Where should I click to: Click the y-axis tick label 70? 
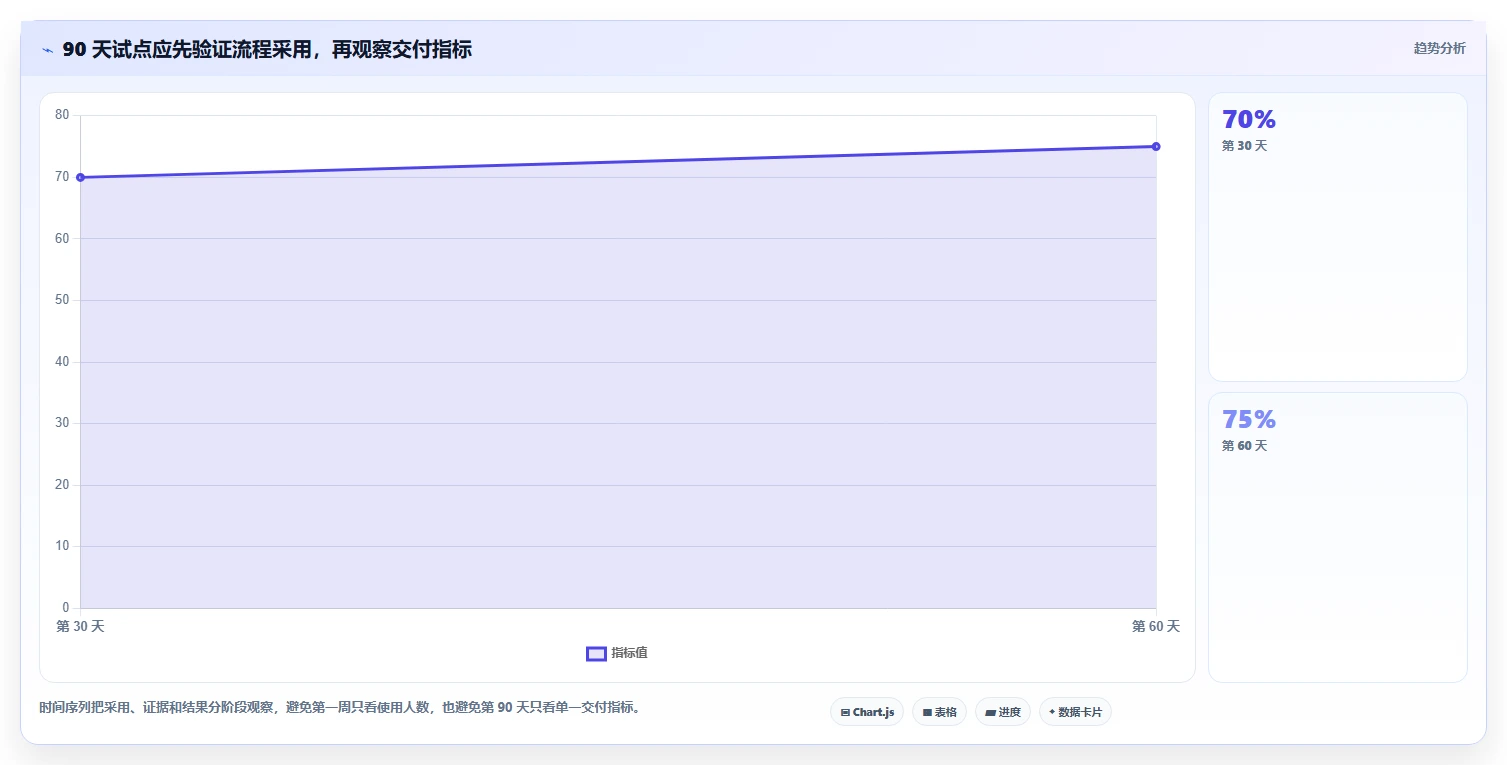[x=62, y=177]
